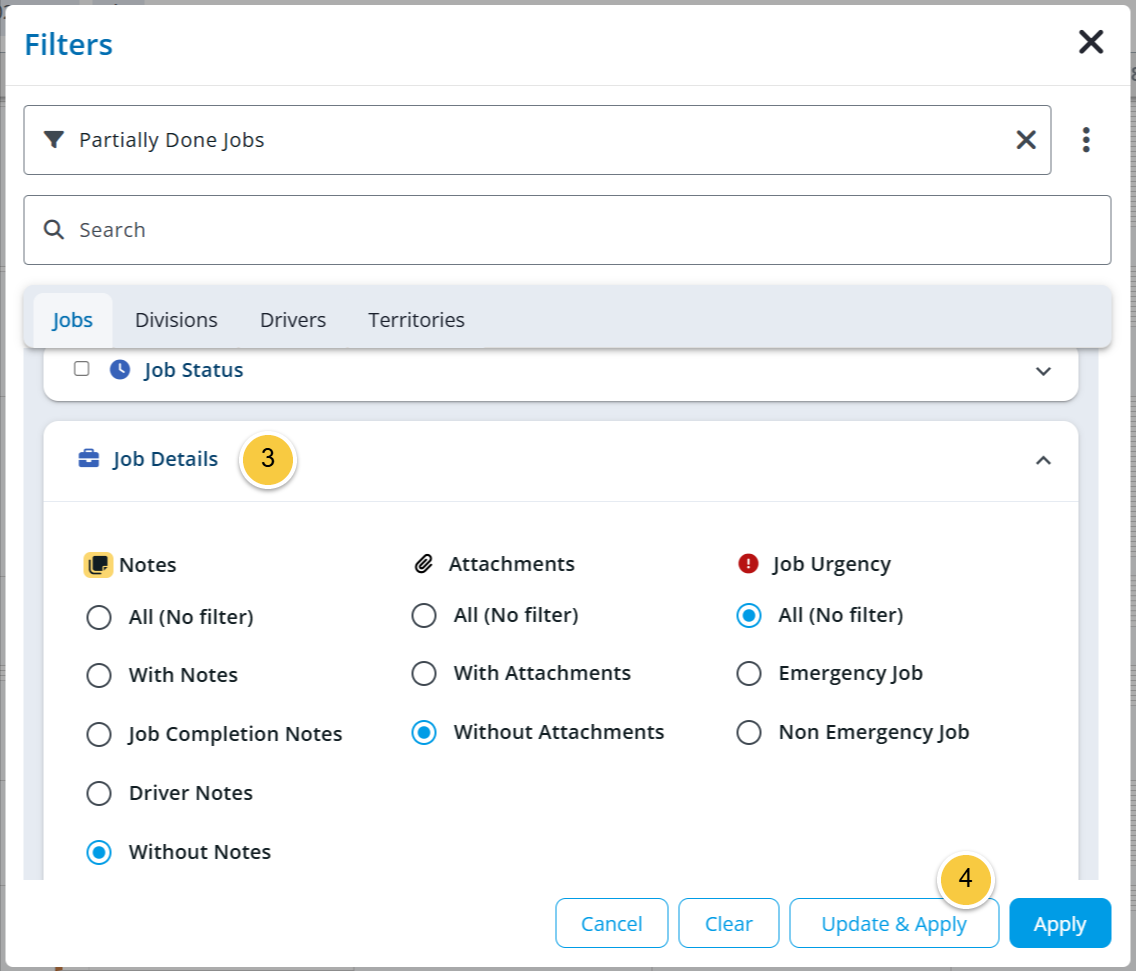Select Without Attachments radio button

[424, 733]
